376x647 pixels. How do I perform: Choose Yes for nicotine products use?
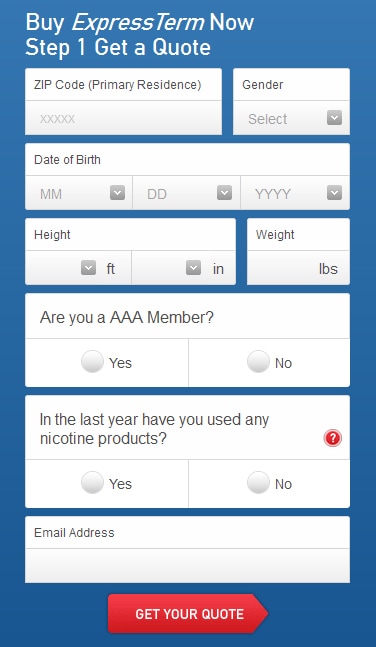pyautogui.click(x=92, y=483)
